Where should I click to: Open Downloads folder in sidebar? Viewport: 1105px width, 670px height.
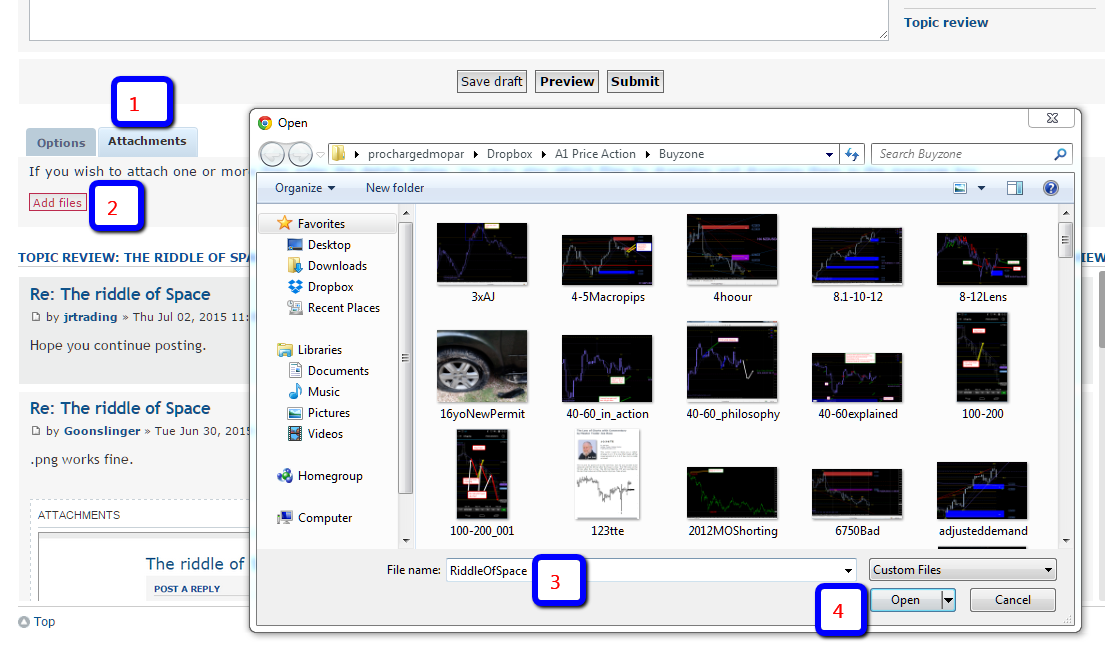tap(337, 266)
